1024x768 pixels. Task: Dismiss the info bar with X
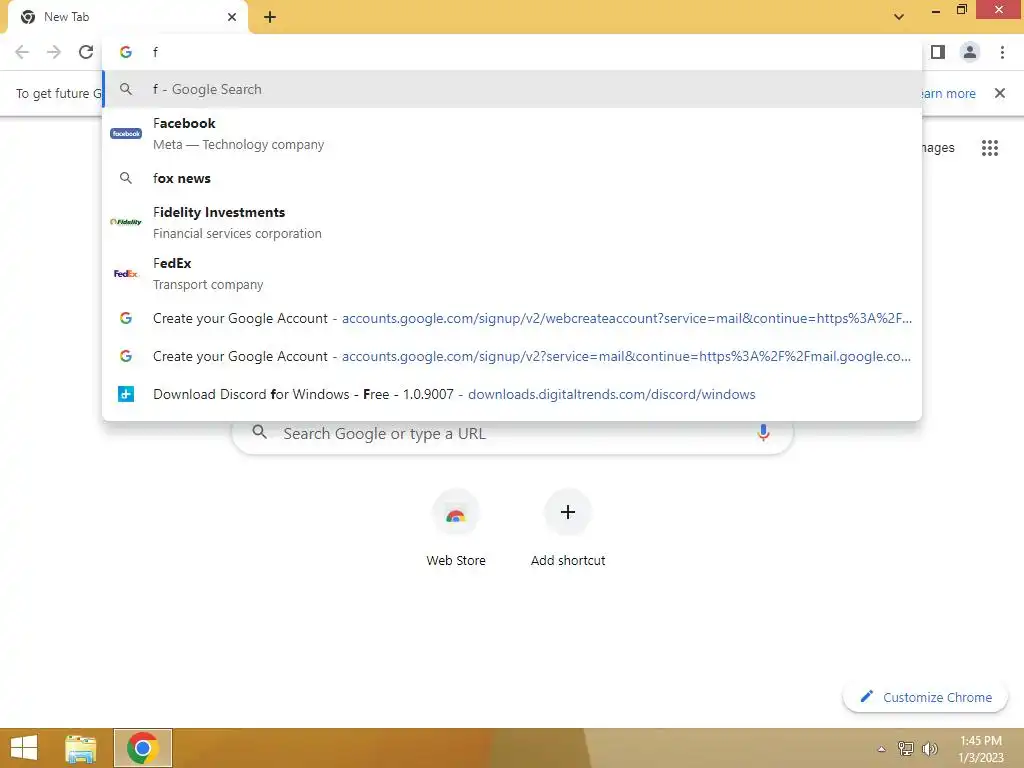1000,93
